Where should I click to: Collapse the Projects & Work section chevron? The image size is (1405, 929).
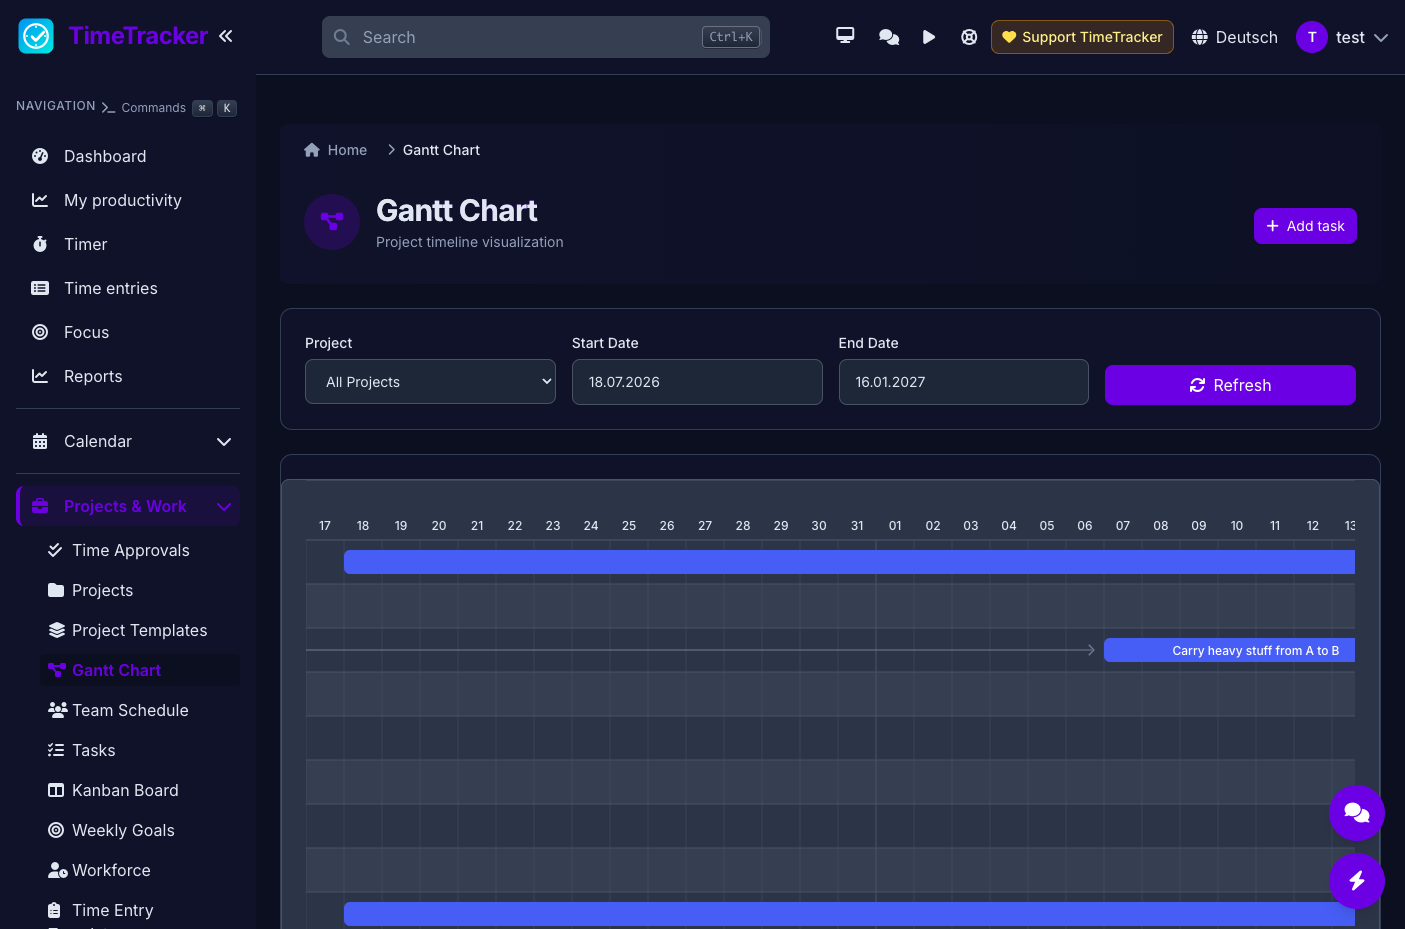tap(224, 507)
